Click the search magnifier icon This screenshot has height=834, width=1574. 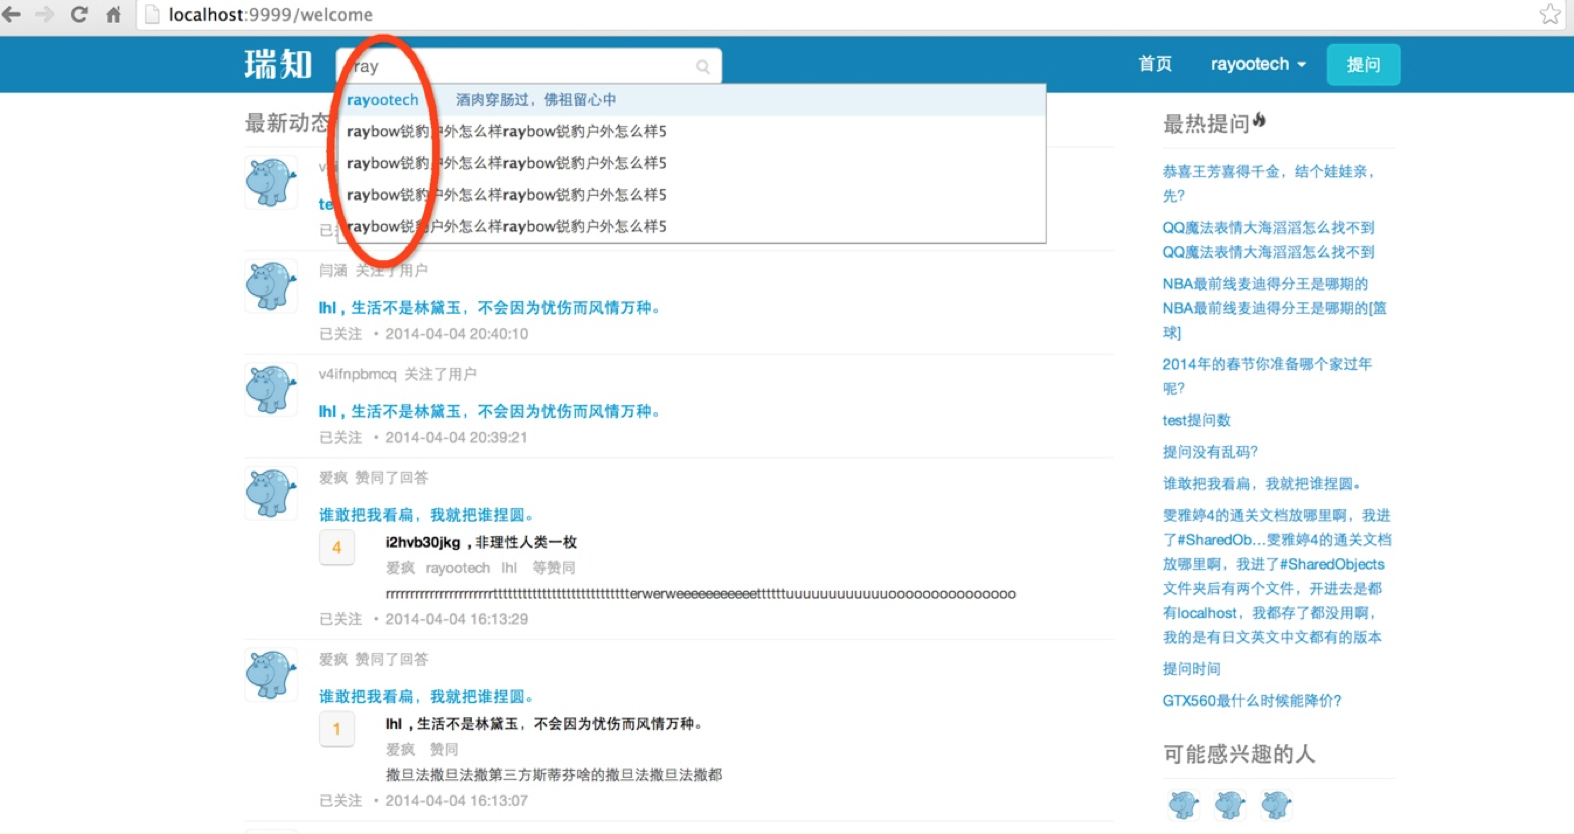point(703,67)
